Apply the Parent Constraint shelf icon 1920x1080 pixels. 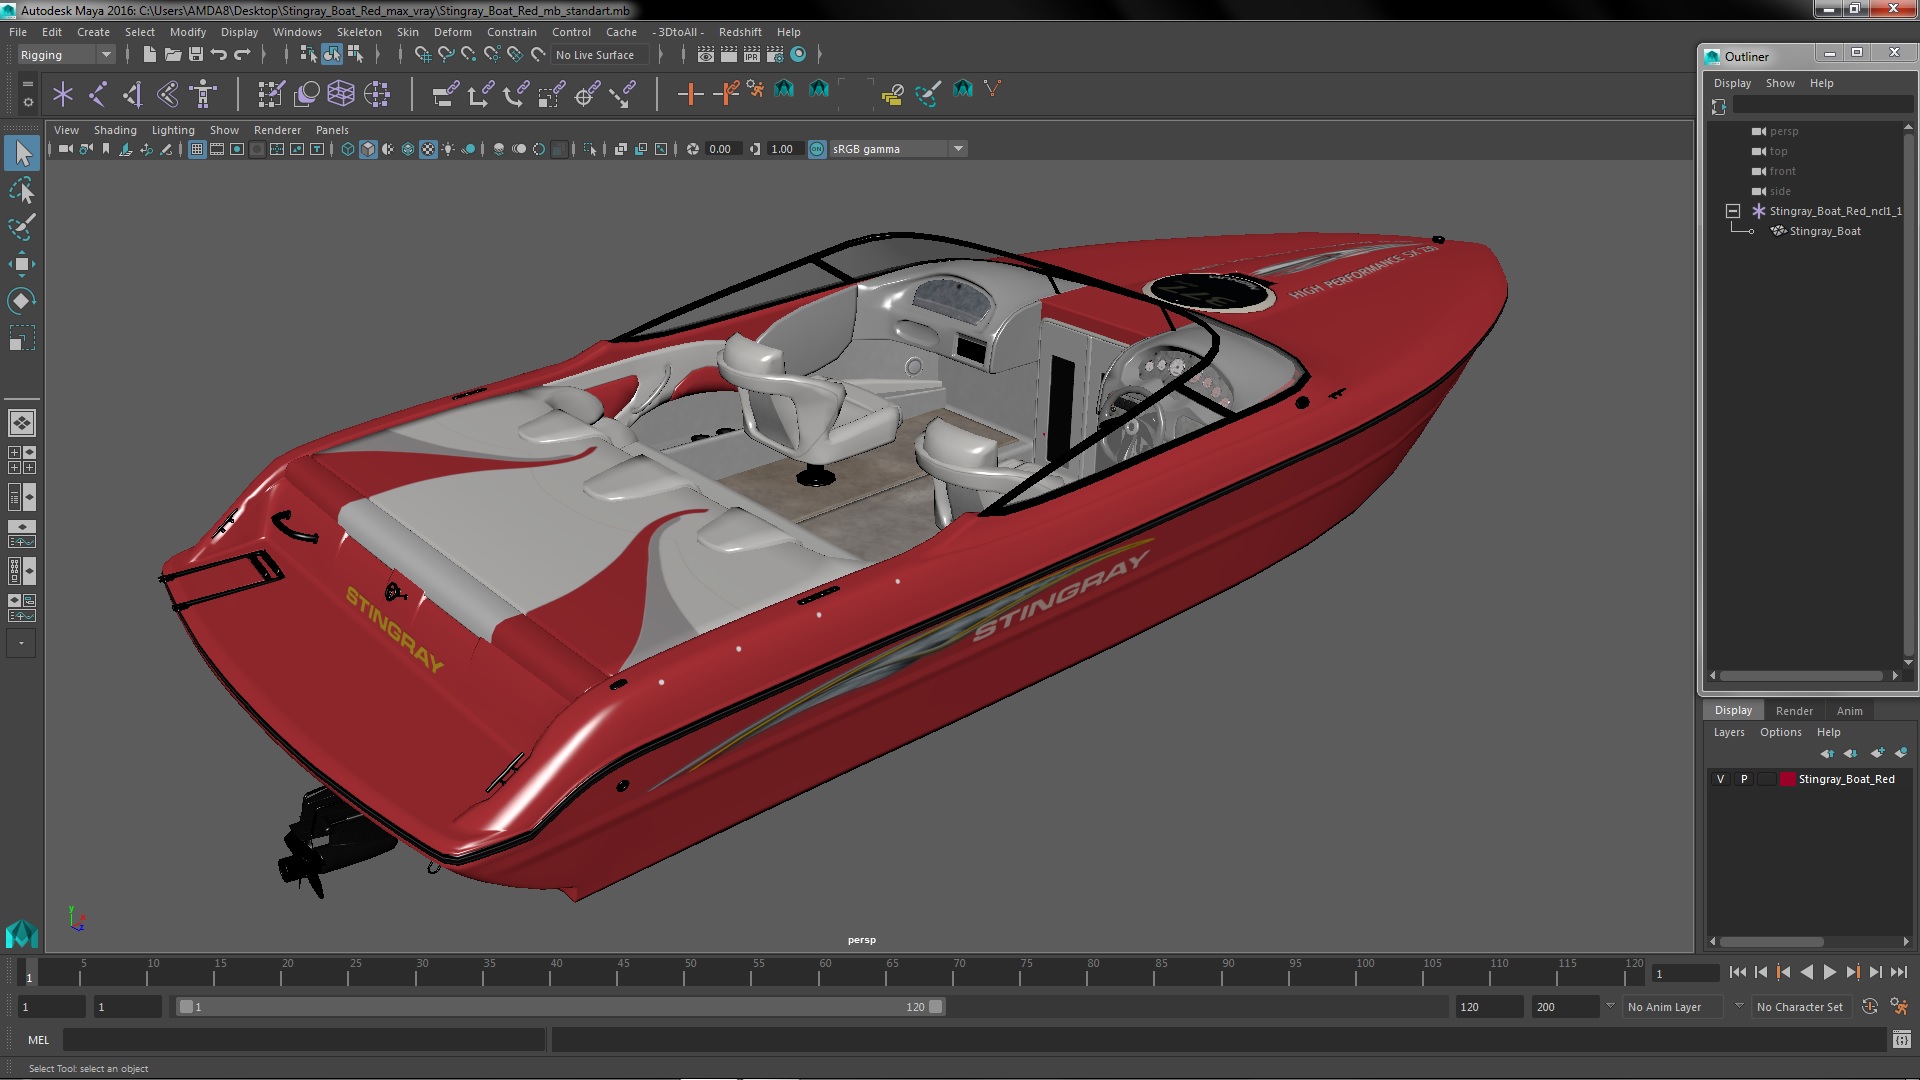point(445,94)
